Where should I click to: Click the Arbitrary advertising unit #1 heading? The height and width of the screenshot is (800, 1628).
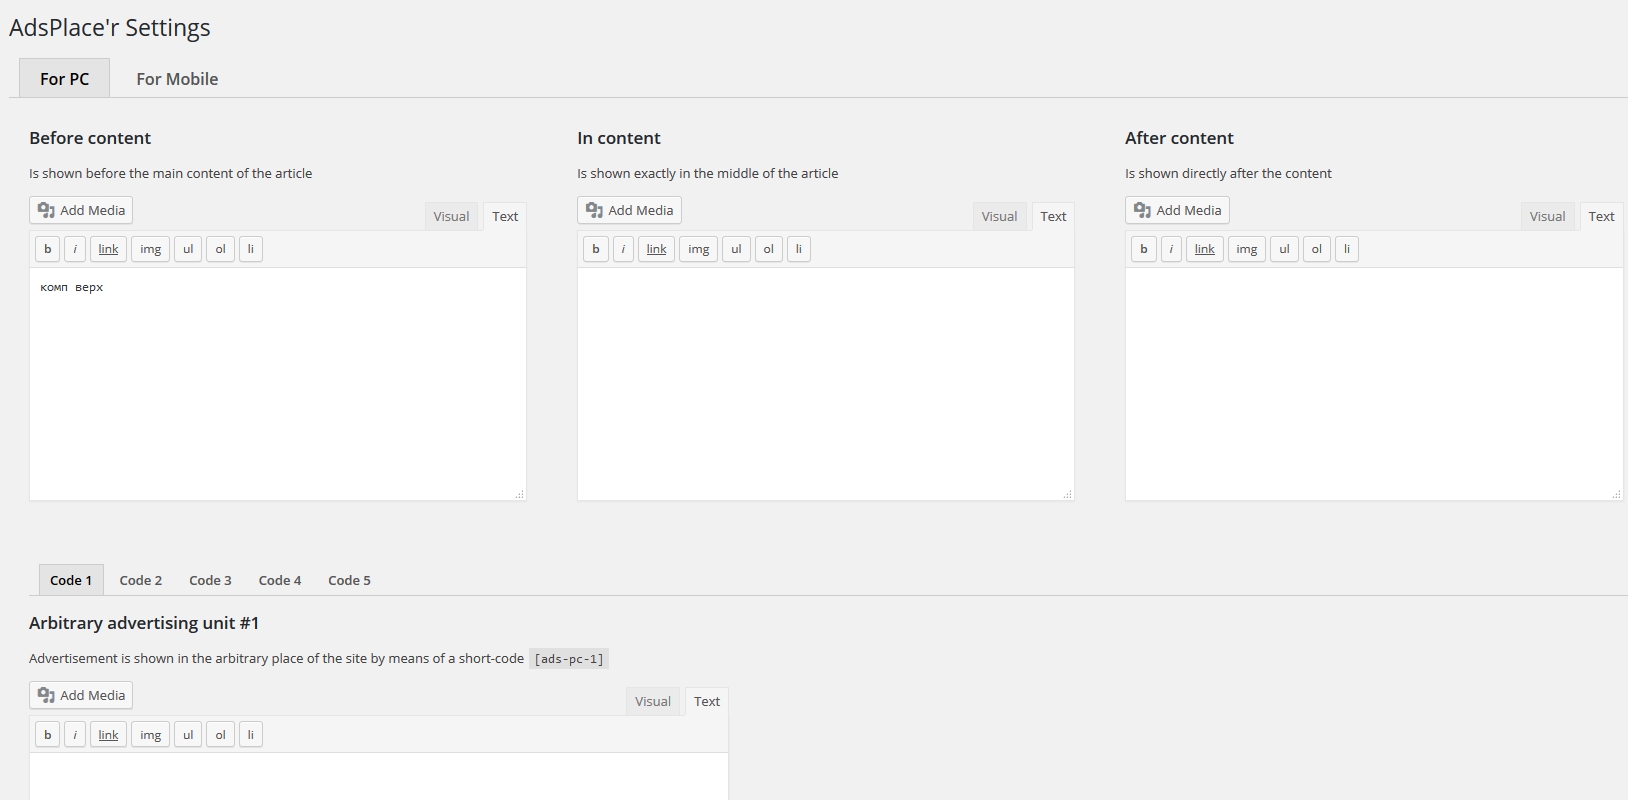(144, 623)
